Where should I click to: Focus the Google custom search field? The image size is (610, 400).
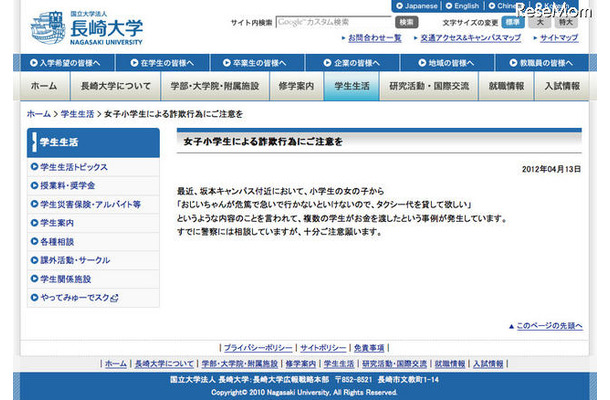tap(333, 22)
